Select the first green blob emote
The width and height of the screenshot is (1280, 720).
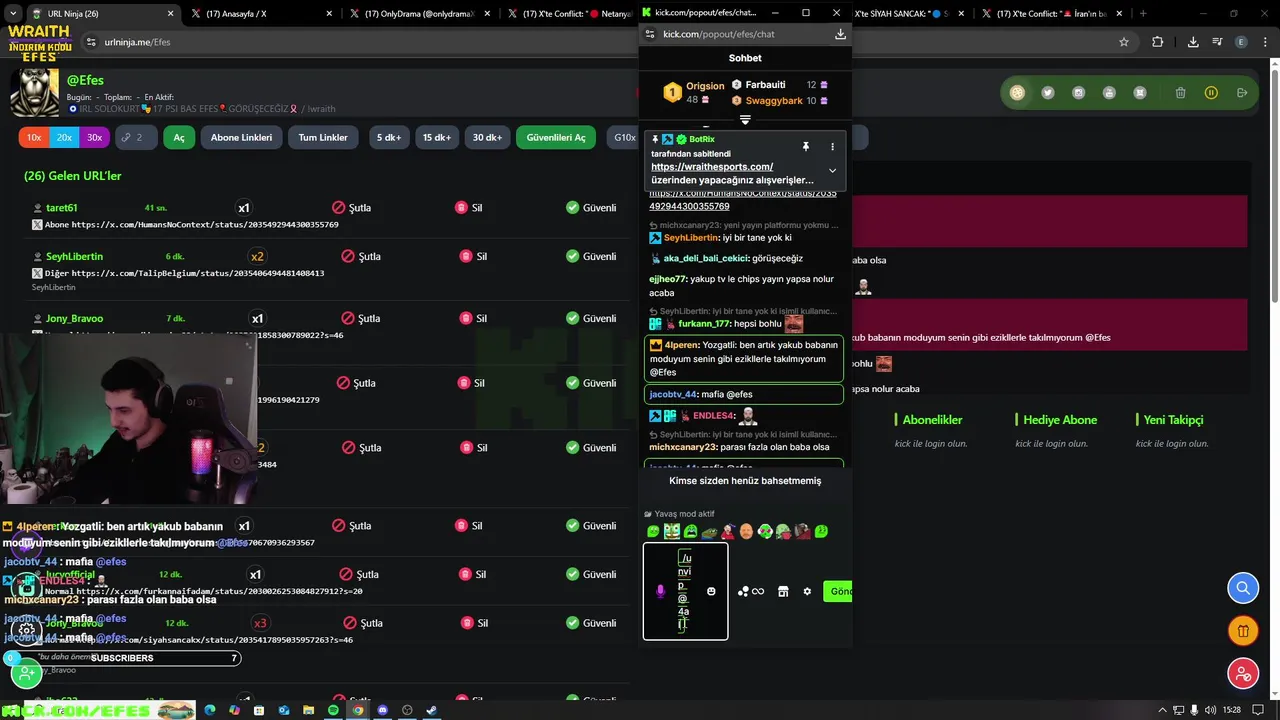pyautogui.click(x=653, y=531)
